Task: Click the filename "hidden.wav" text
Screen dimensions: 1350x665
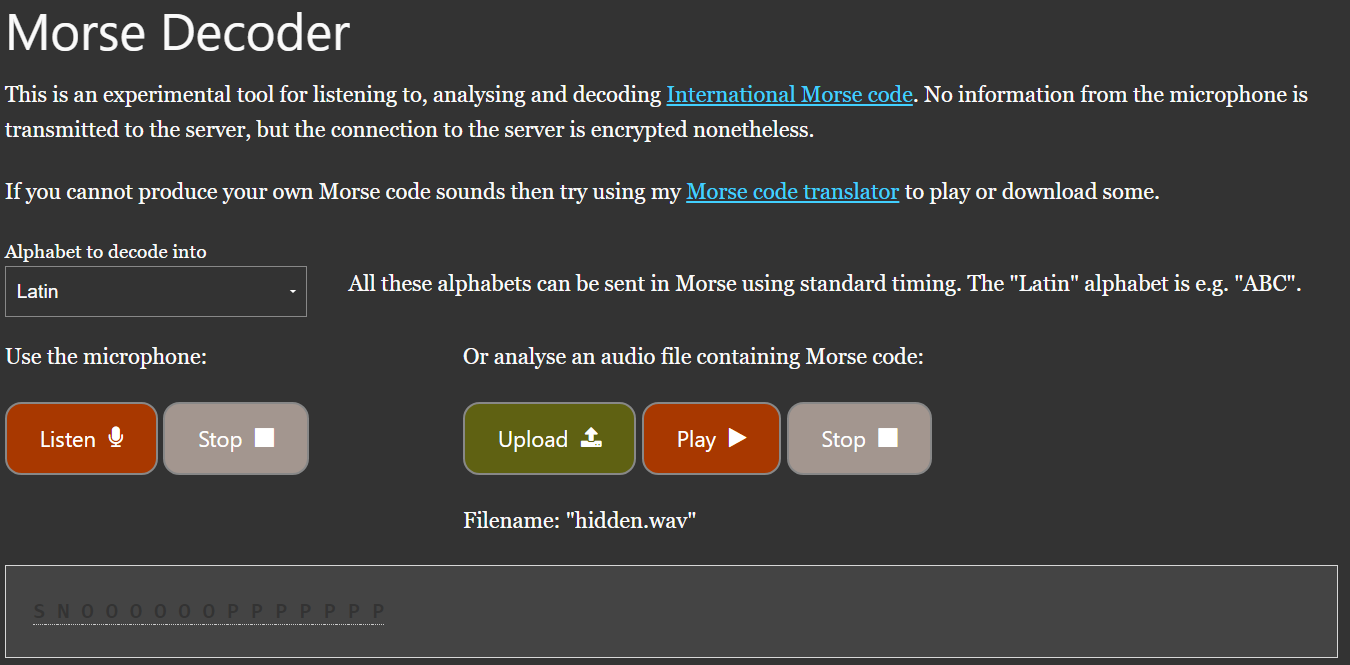Action: (x=579, y=521)
